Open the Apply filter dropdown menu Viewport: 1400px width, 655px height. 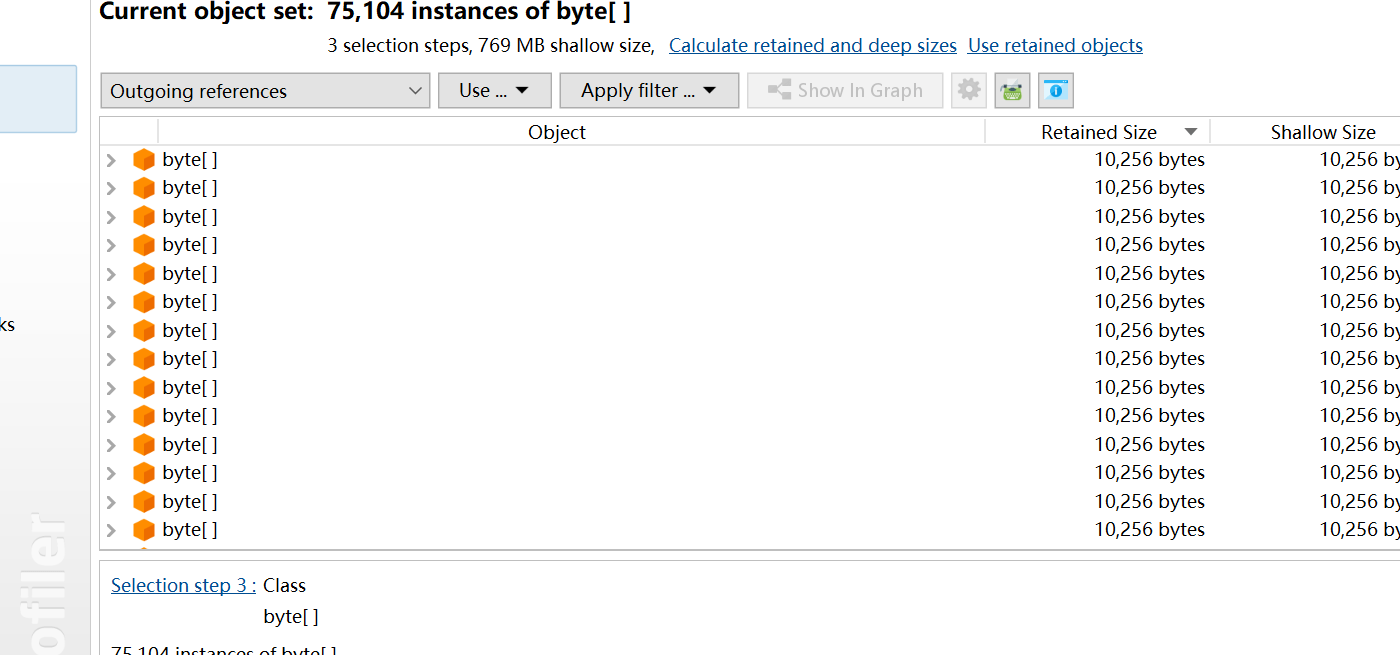[648, 91]
